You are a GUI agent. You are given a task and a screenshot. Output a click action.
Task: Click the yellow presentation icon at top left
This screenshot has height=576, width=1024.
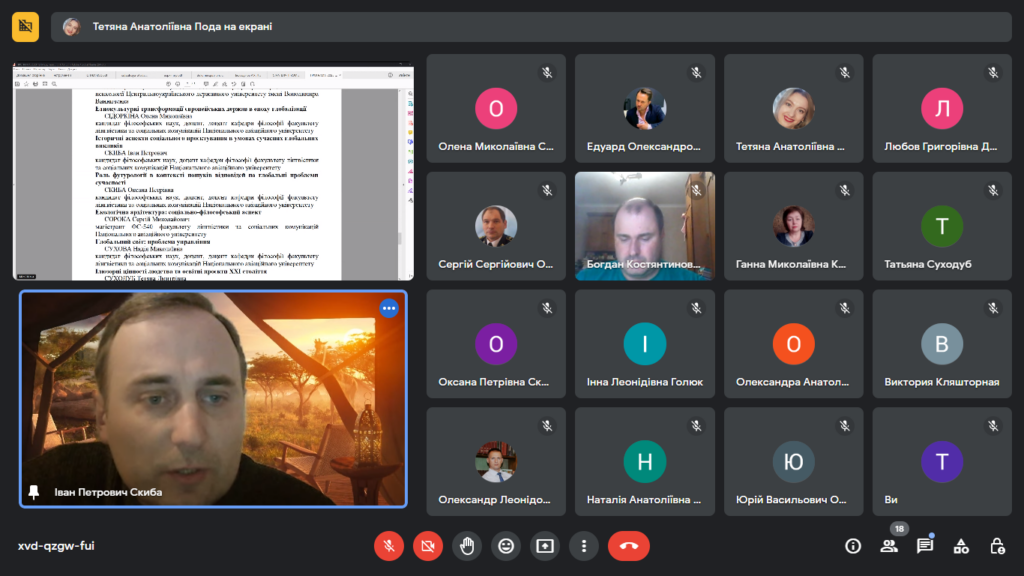[x=26, y=27]
